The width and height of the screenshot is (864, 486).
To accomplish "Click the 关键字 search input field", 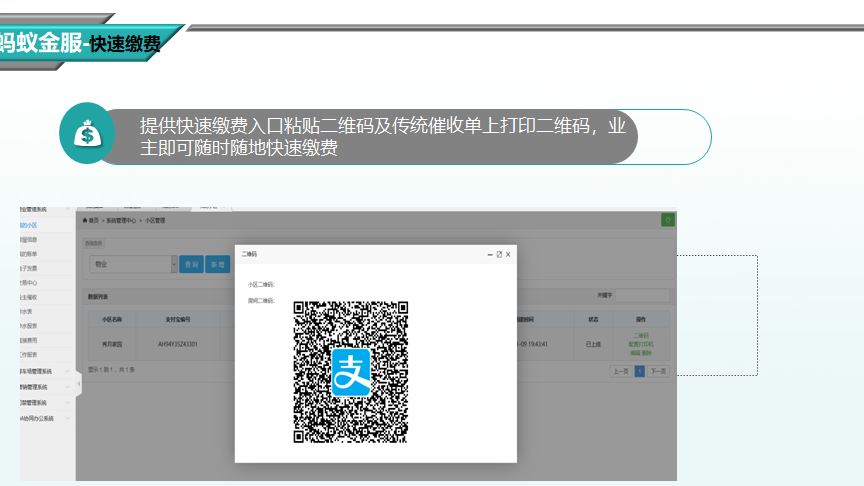I will click(642, 296).
